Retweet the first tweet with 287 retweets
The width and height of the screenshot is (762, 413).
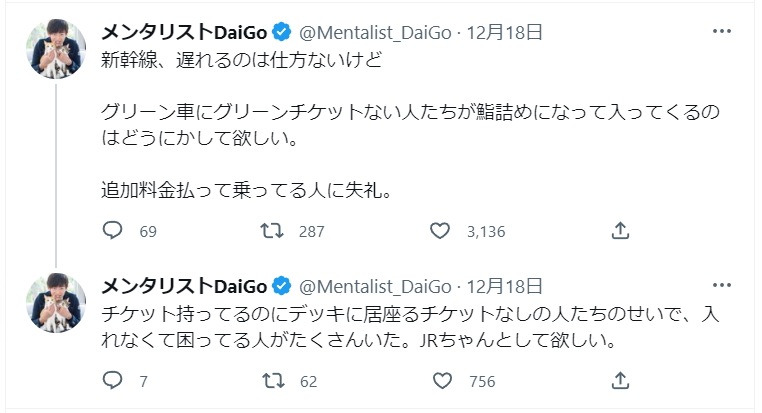pyautogui.click(x=271, y=231)
